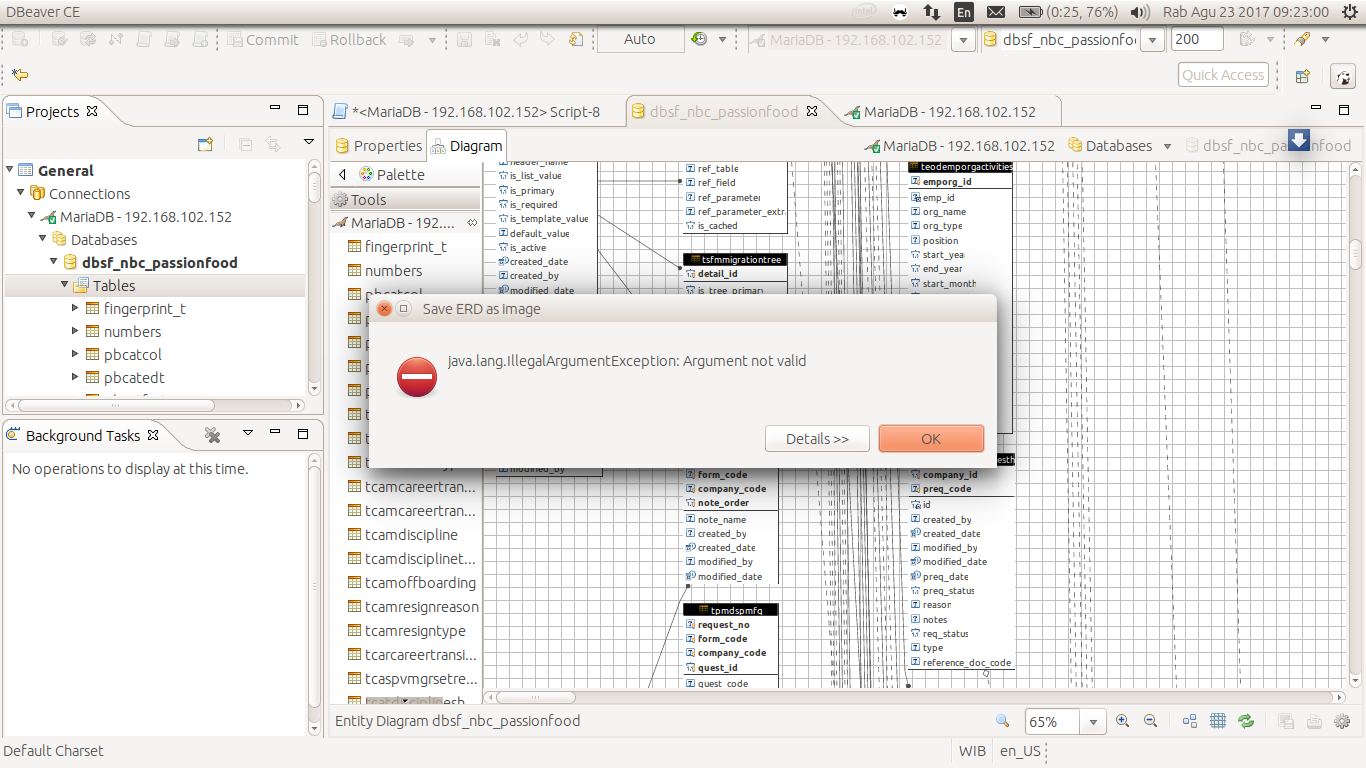Click the Commit toolbar button
This screenshot has width=1366, height=768.
pyautogui.click(x=262, y=40)
